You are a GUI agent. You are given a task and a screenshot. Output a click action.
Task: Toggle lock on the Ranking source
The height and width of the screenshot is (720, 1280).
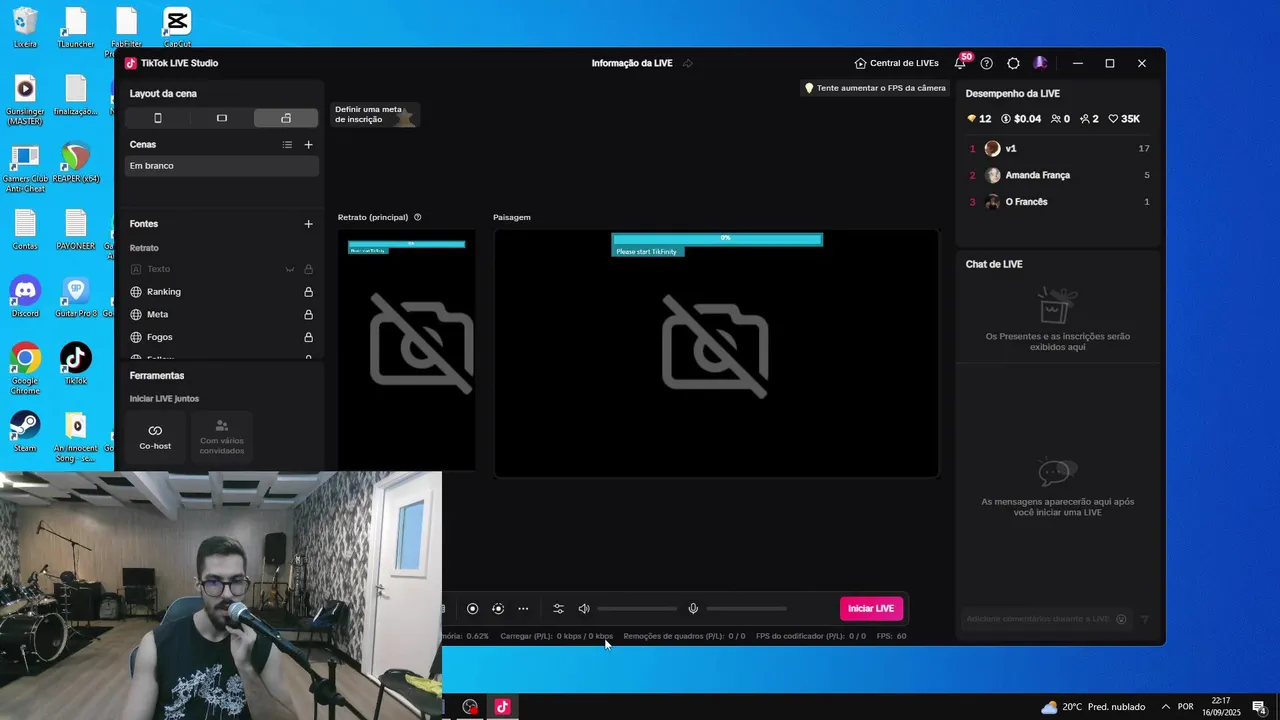pos(308,292)
